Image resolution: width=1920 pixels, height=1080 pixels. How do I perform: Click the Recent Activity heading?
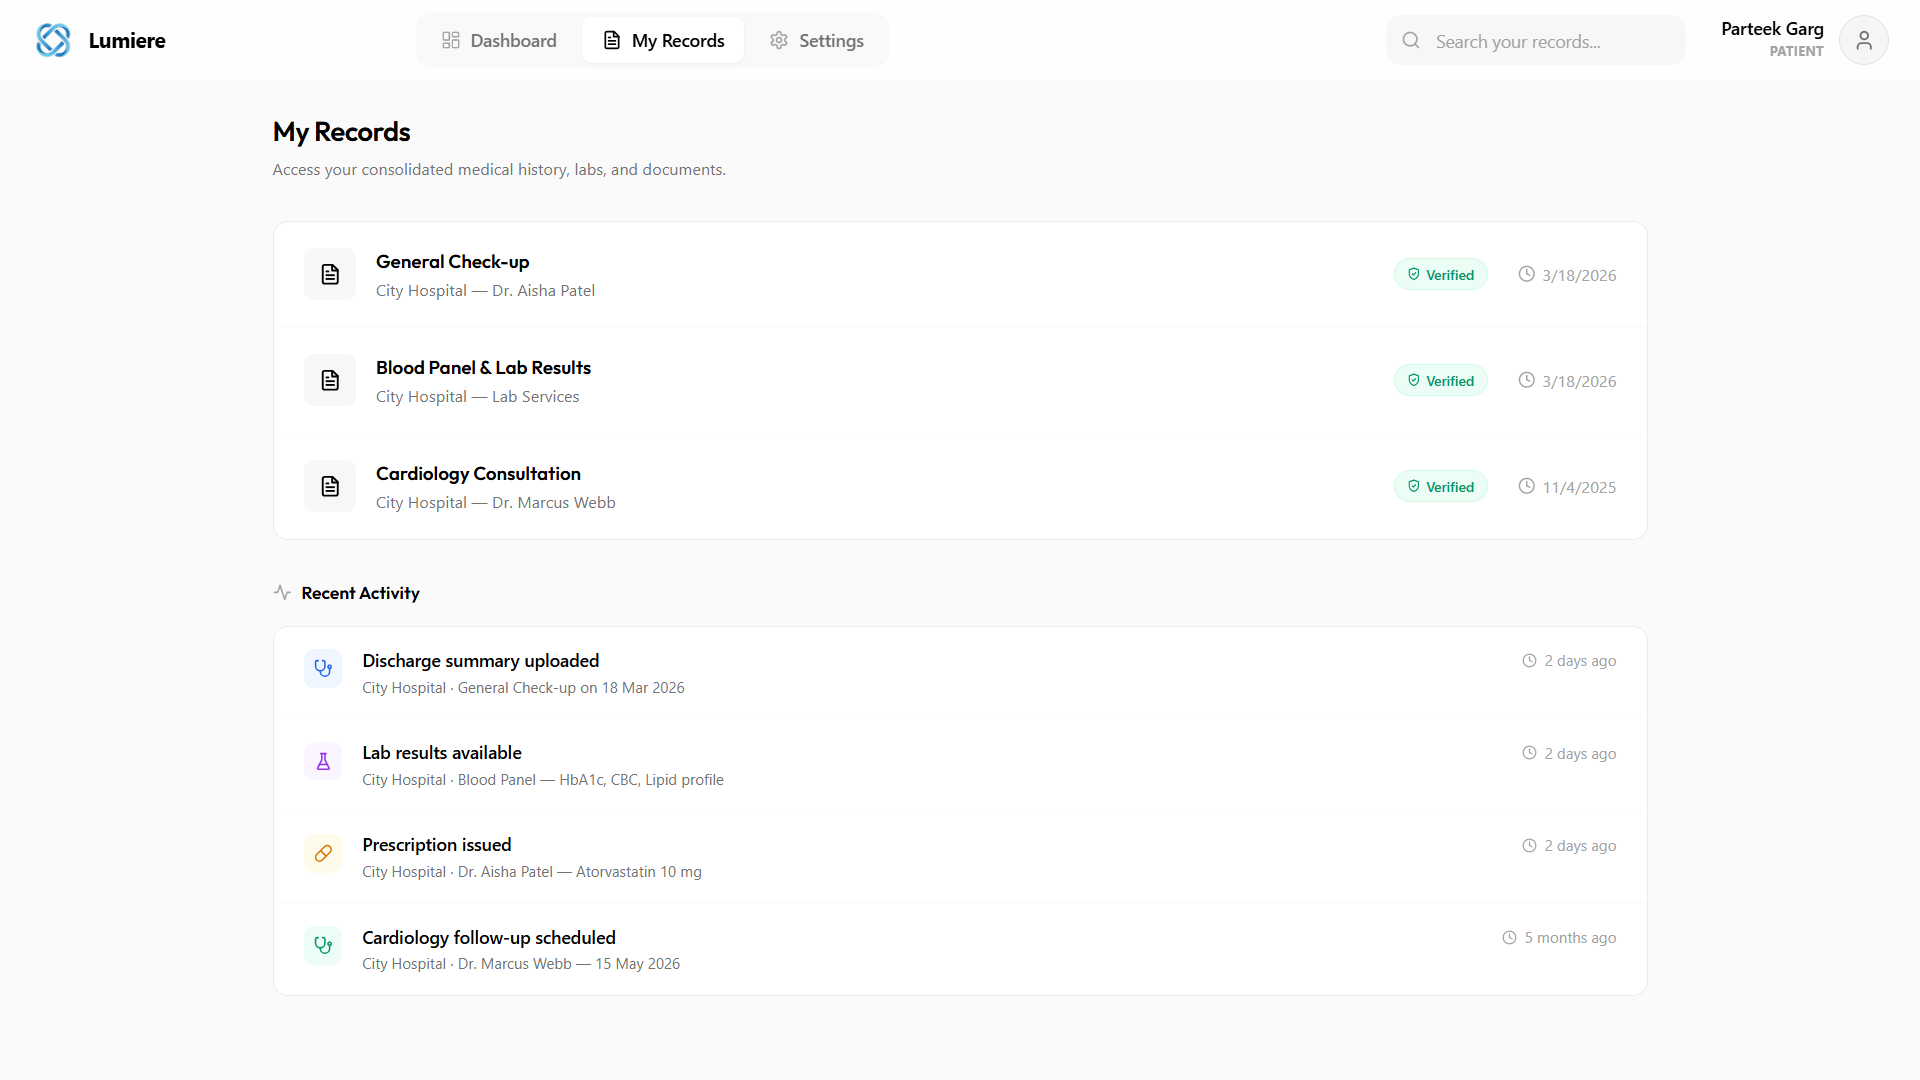(x=360, y=593)
